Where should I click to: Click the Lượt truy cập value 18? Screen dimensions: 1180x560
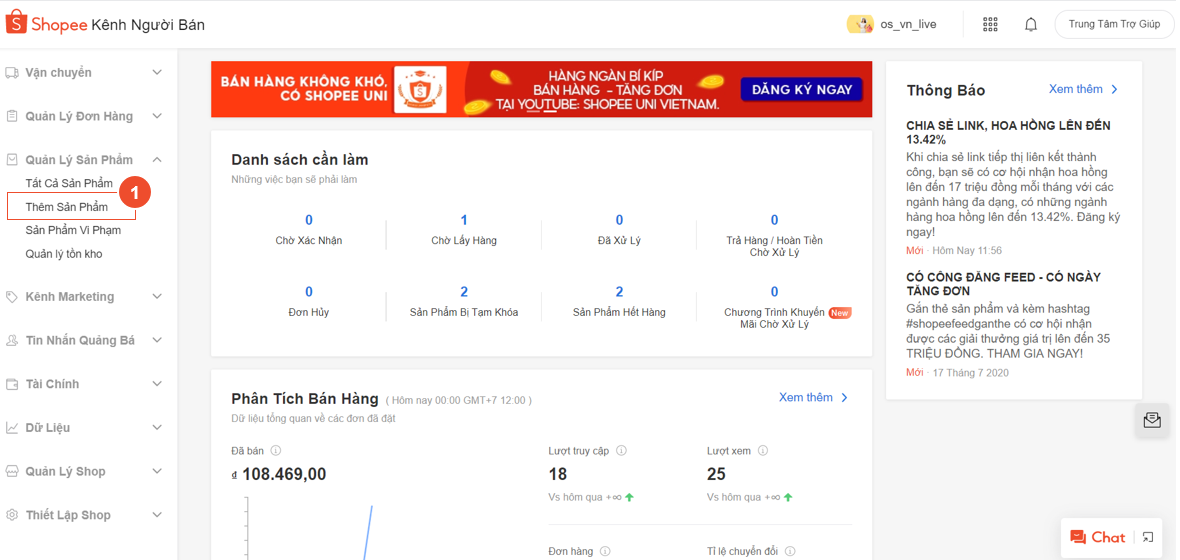[x=558, y=474]
